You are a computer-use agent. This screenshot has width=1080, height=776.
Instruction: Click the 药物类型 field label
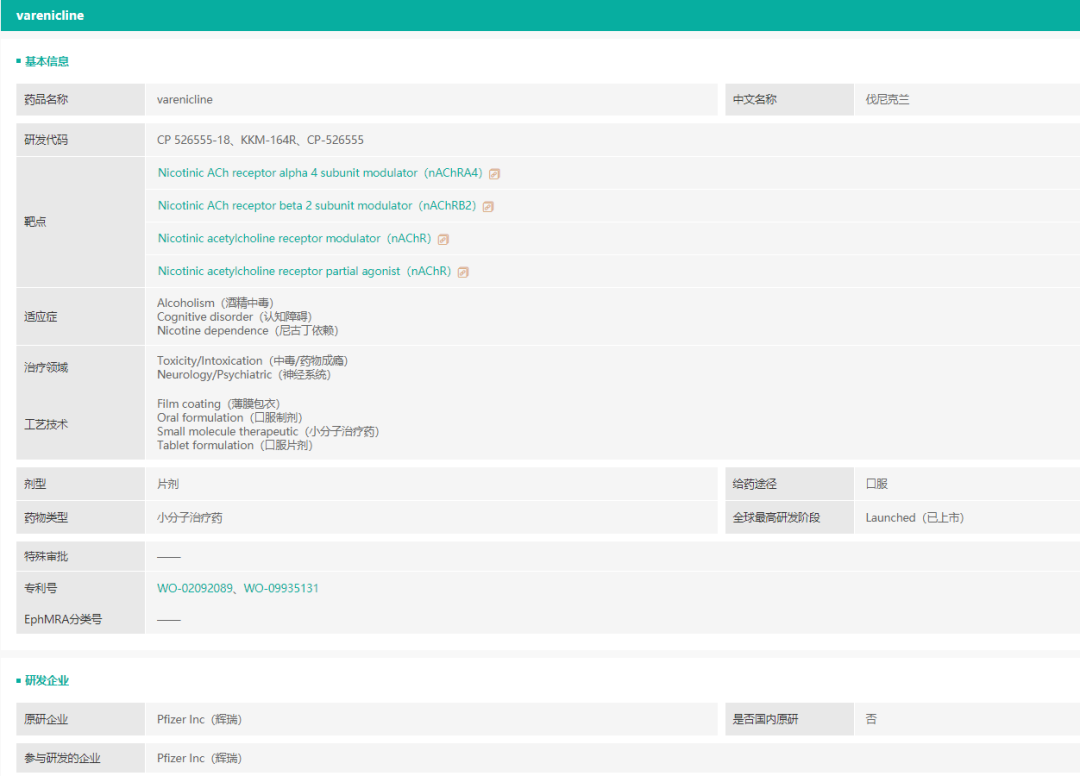(x=46, y=517)
